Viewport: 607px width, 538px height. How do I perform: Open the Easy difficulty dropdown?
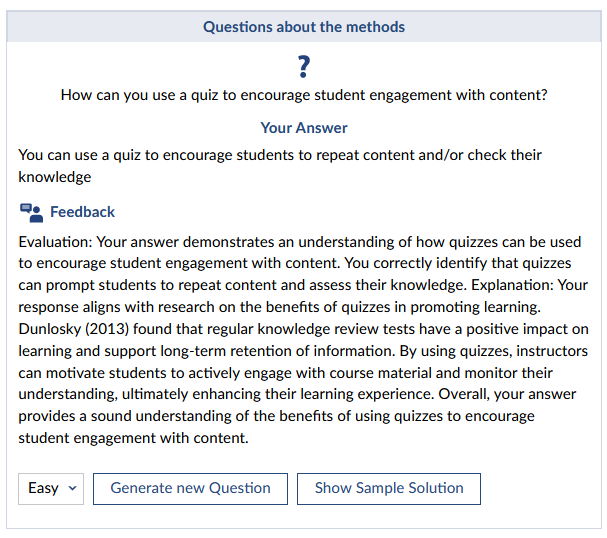[x=51, y=488]
